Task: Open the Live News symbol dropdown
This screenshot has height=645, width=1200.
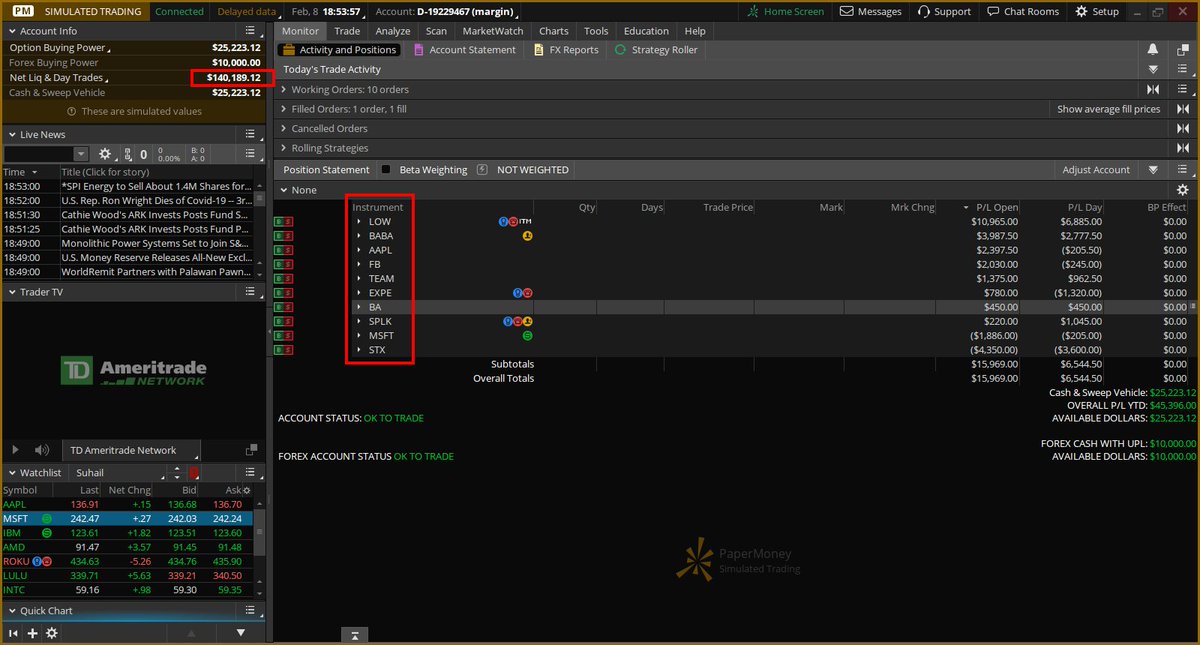Action: click(81, 154)
